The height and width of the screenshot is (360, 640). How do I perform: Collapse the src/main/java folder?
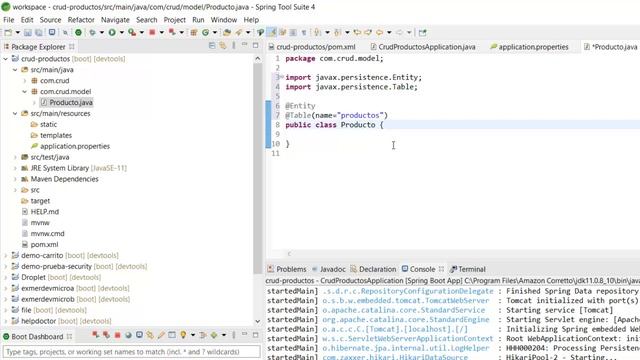pos(15,70)
